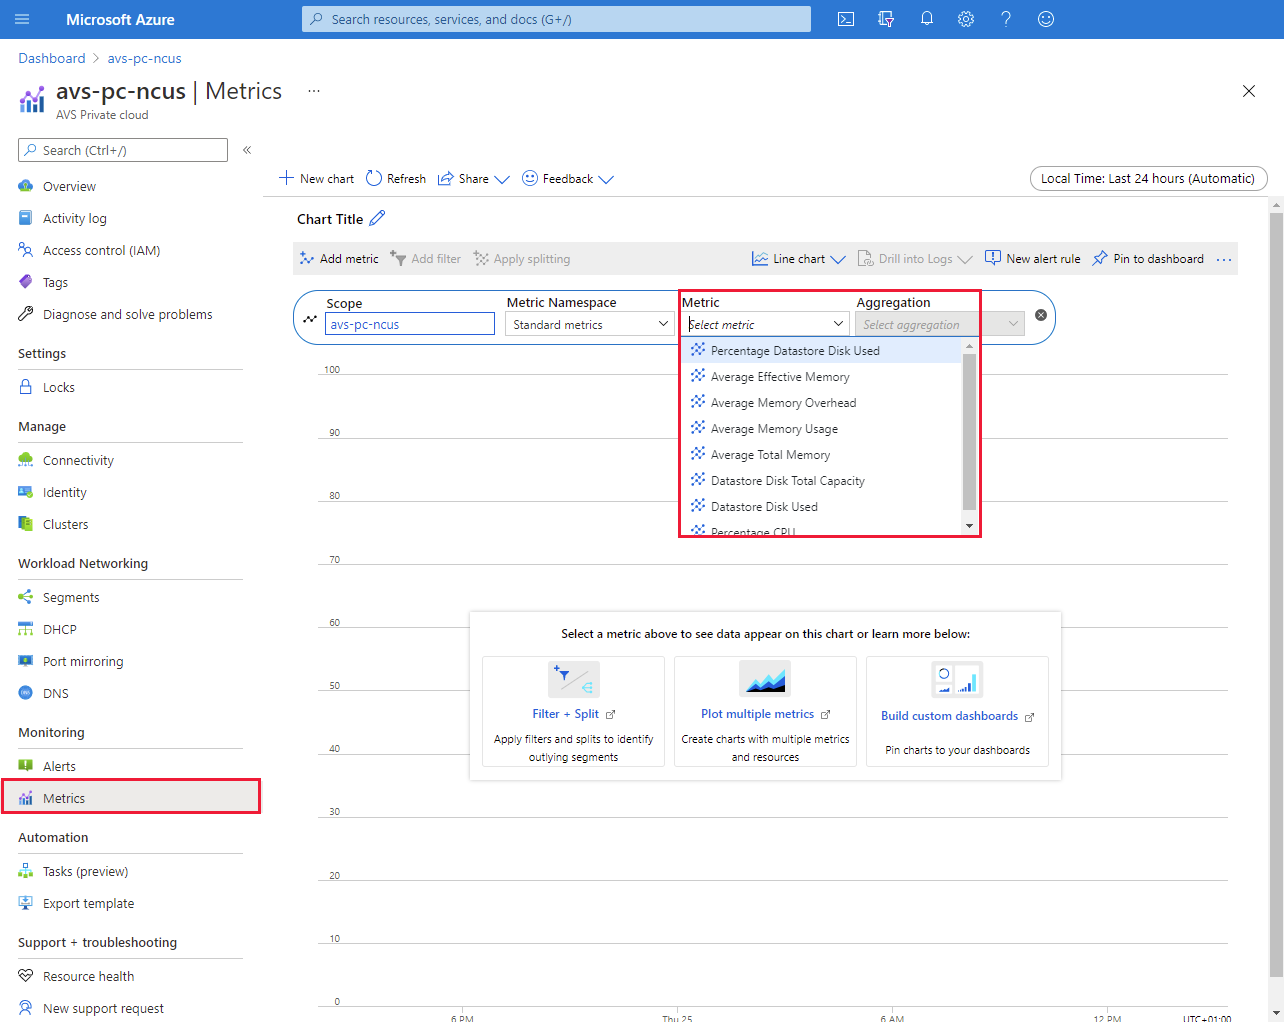Open portal settings gear icon
The image size is (1284, 1030).
pyautogui.click(x=966, y=19)
